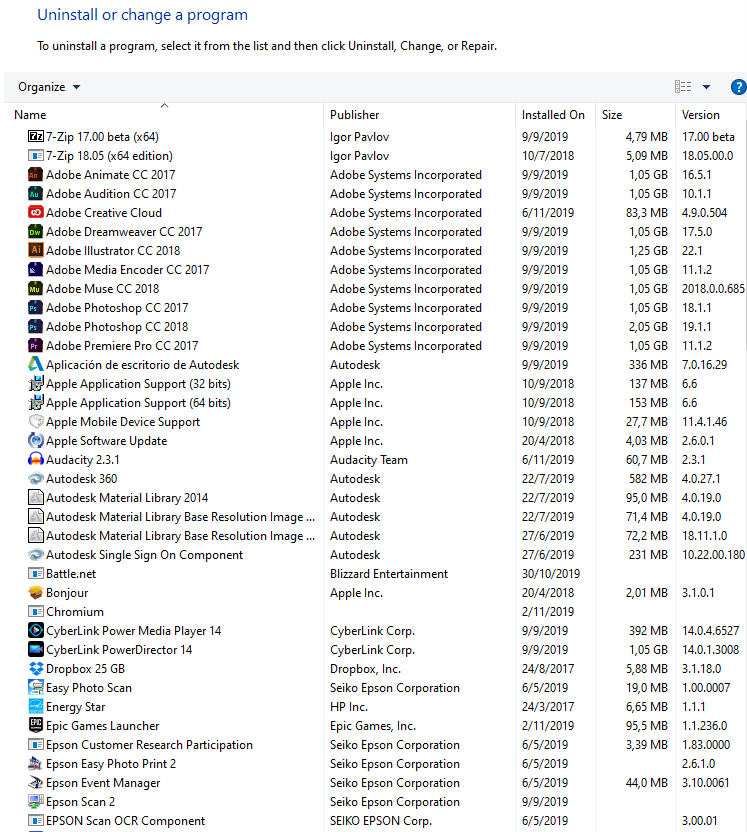Sort by the Name column header

[x=164, y=115]
